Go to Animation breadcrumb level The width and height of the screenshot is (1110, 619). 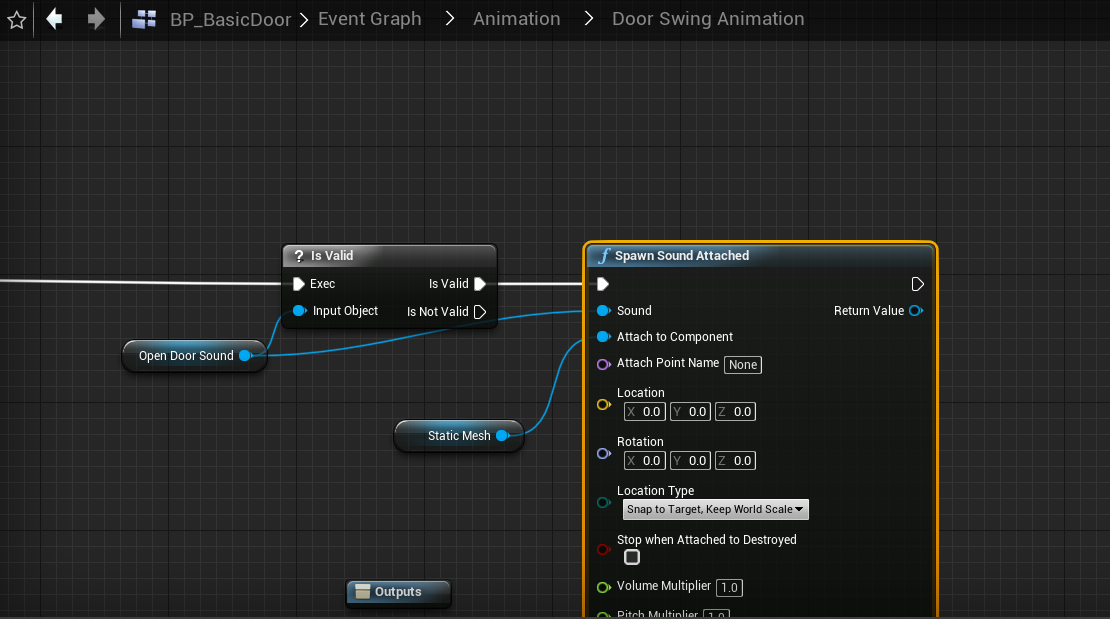point(516,19)
